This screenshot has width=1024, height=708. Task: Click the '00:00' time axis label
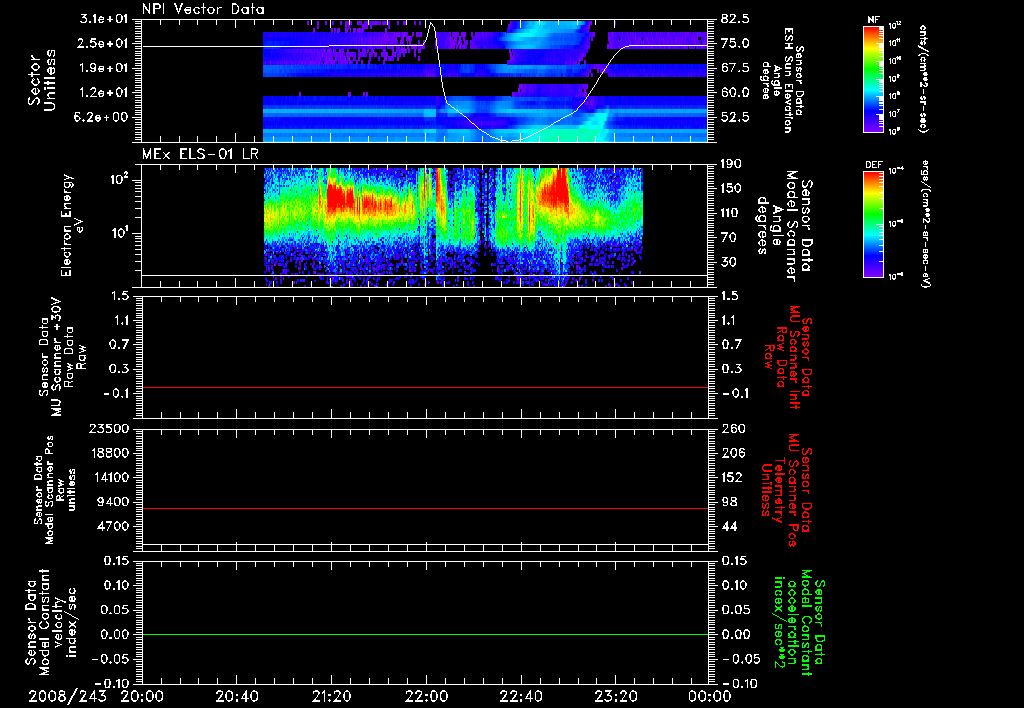[709, 696]
